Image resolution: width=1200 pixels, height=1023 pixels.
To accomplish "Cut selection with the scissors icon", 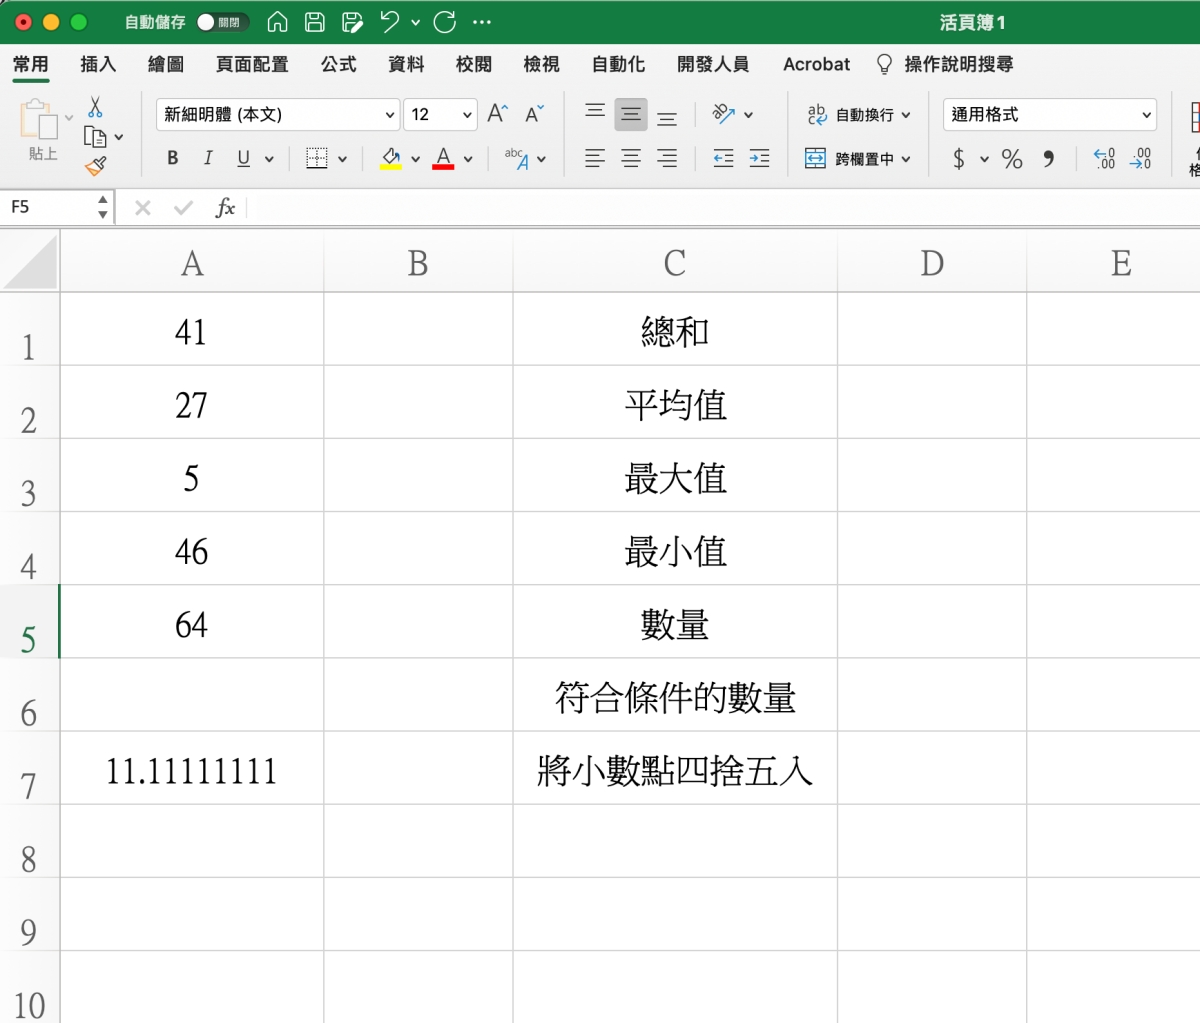I will 95,107.
